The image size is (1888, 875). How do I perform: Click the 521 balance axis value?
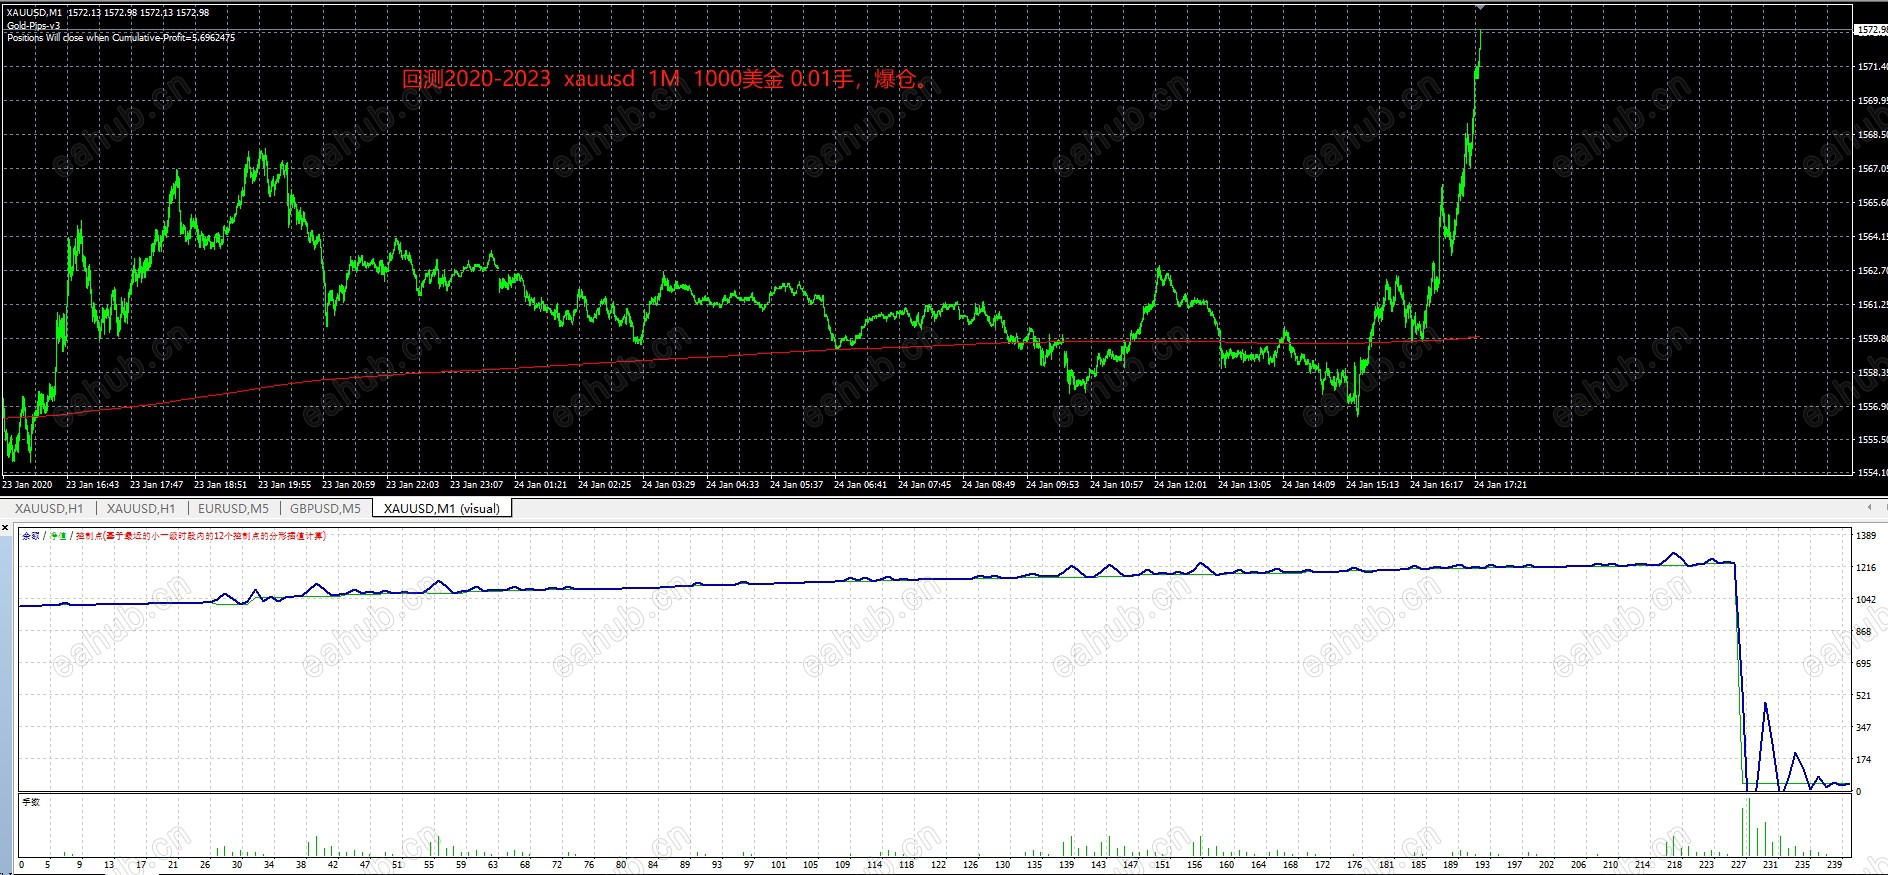1864,696
